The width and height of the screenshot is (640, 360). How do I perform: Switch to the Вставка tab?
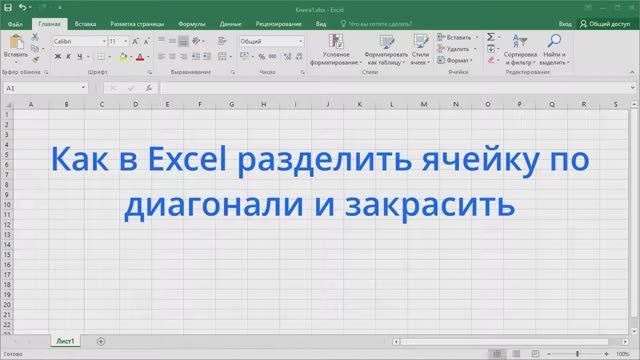tap(85, 24)
